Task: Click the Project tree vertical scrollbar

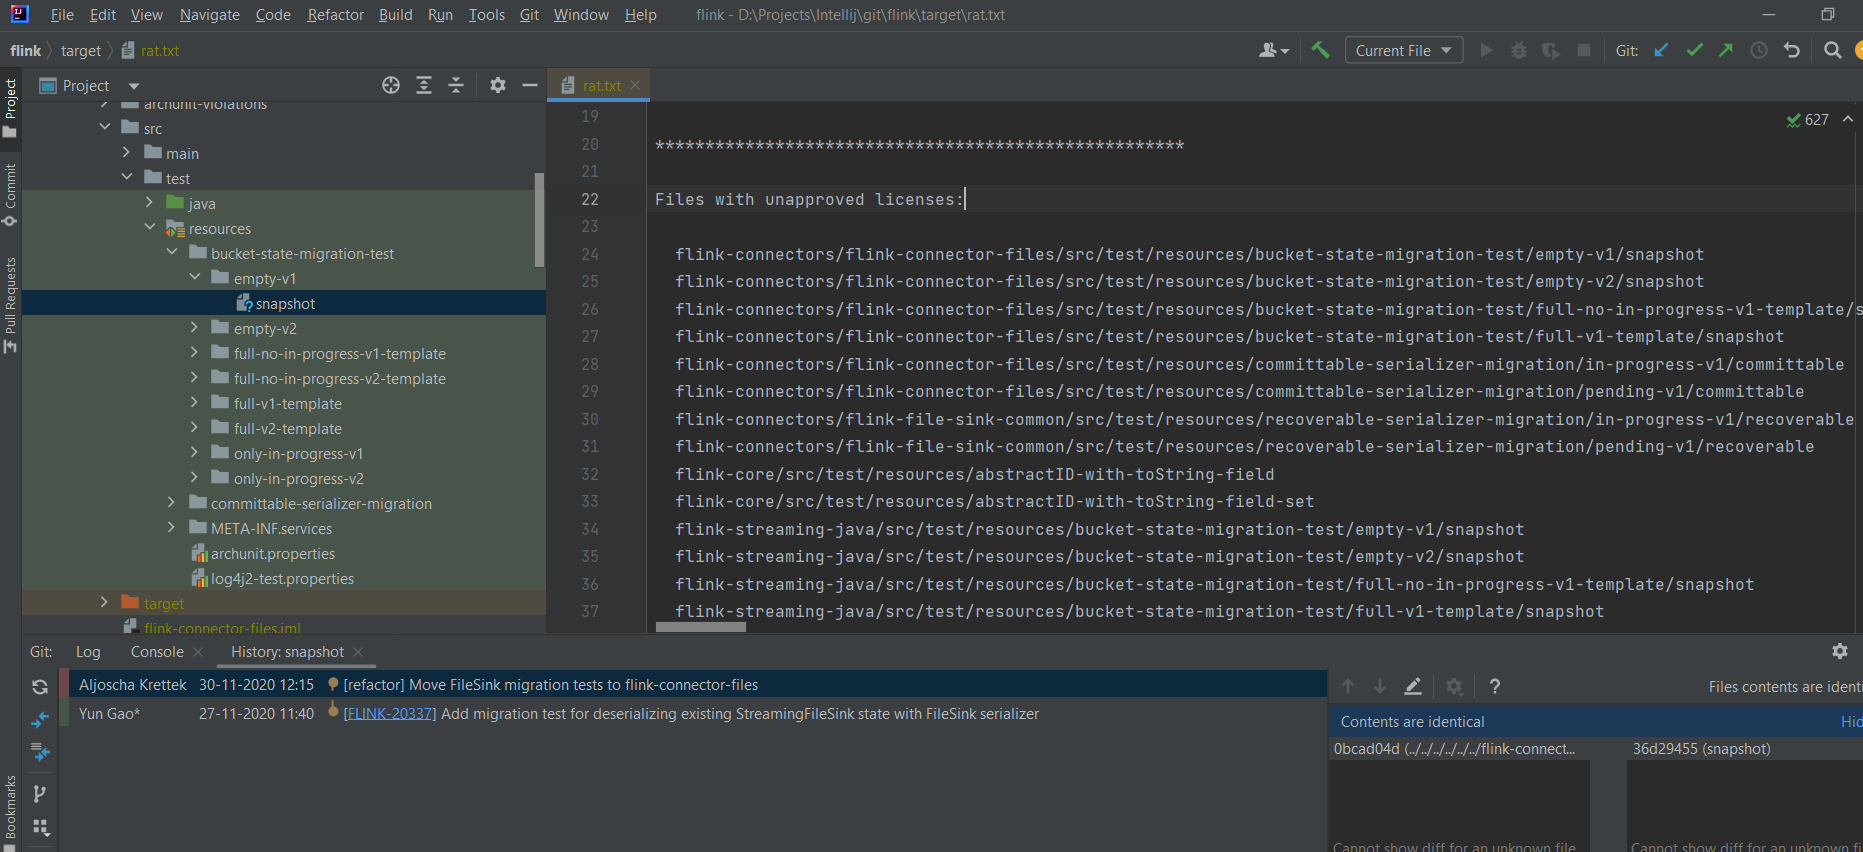Action: pos(540,220)
